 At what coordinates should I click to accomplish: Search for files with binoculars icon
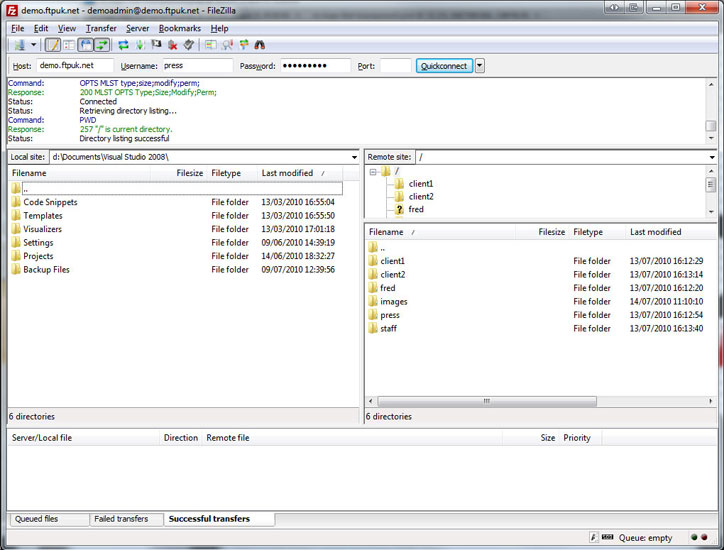click(259, 45)
